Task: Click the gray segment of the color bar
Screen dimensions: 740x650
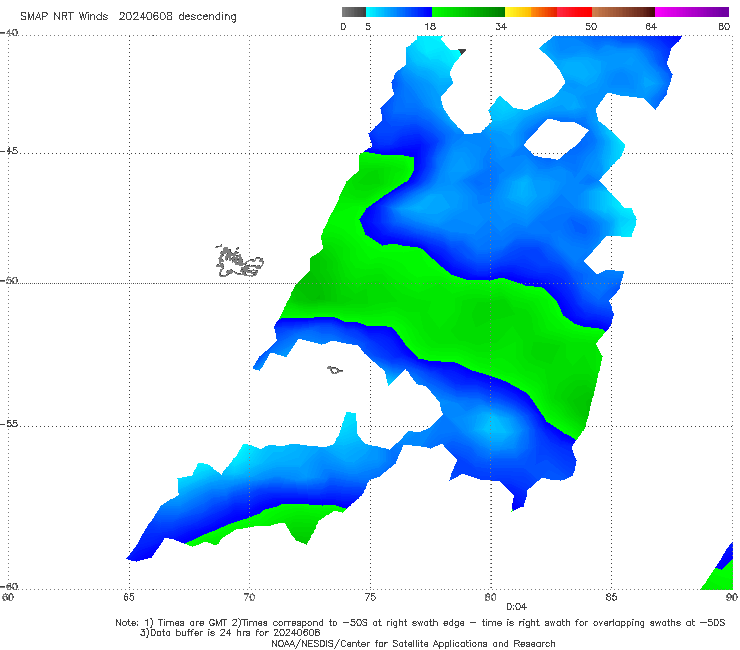Action: (353, 12)
